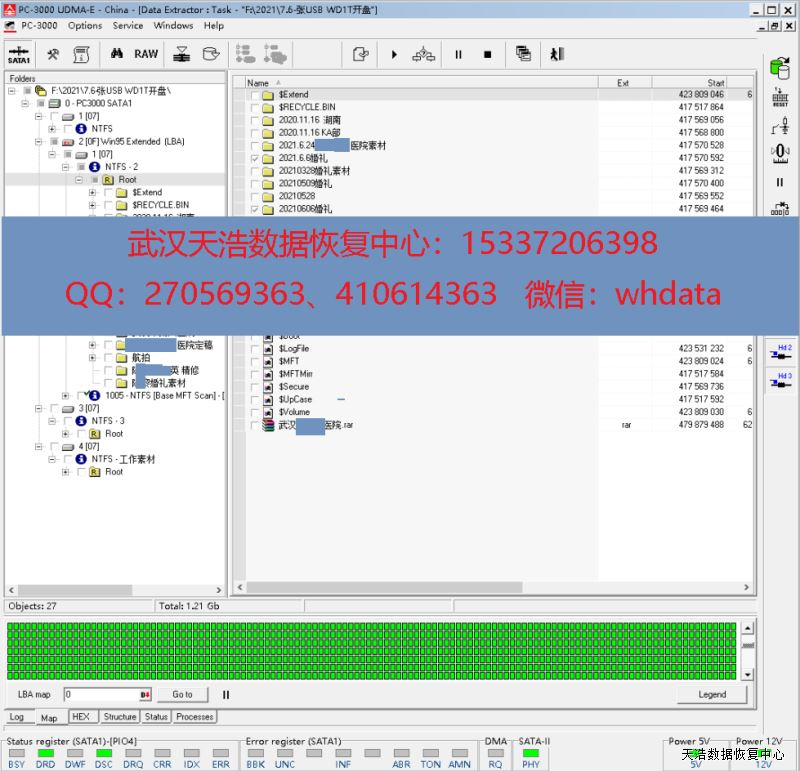Uncheck the 2021.6.6 wedding folder checkbox
Image resolution: width=800 pixels, height=771 pixels.
[255, 158]
